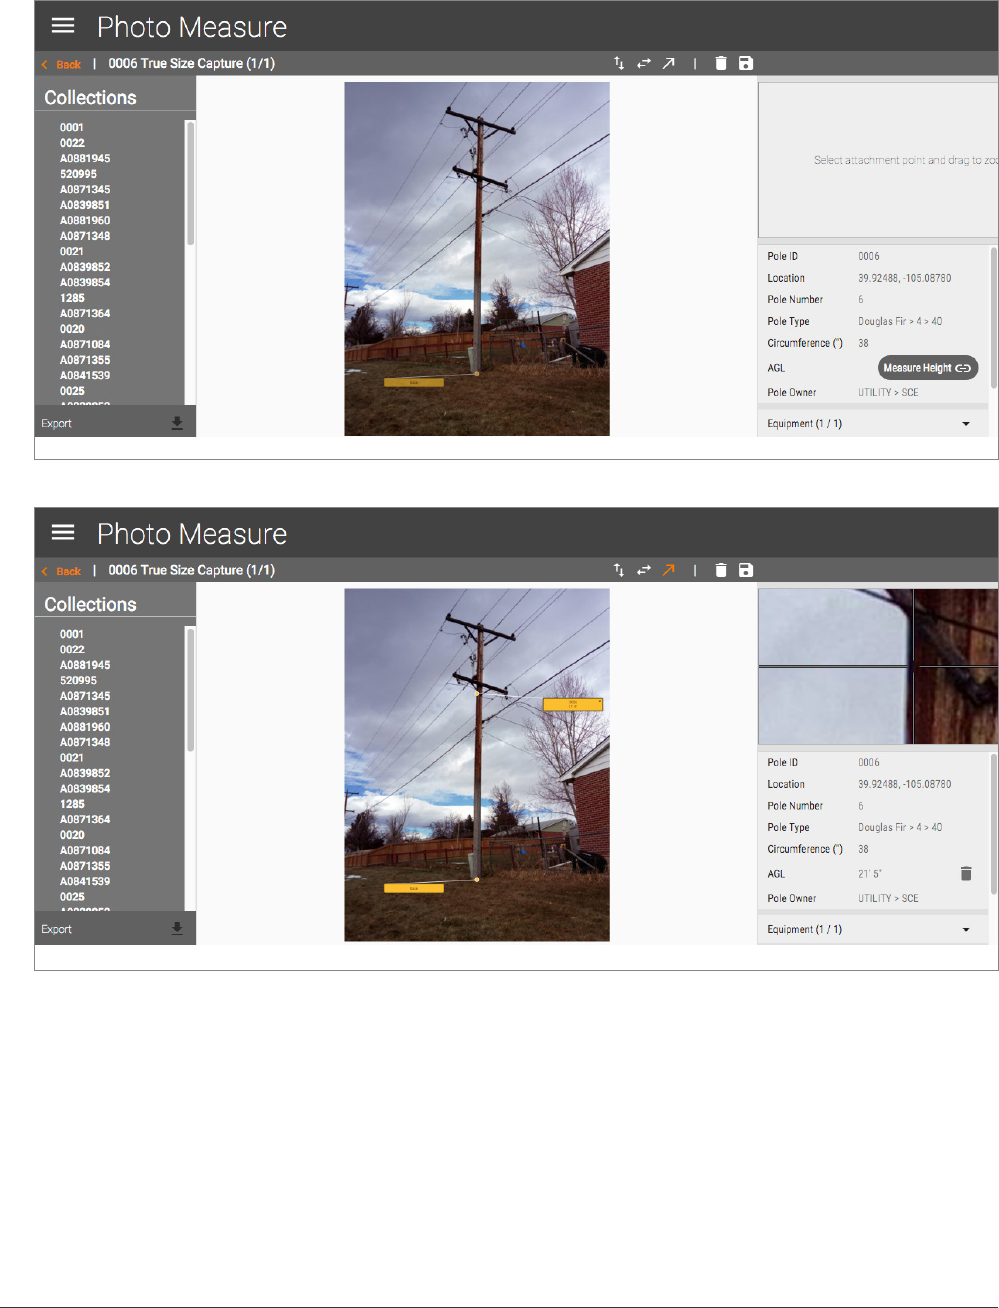Select the white measure arrow tool in upper screenshot
Screen dimensions: 999x1308
click(668, 63)
